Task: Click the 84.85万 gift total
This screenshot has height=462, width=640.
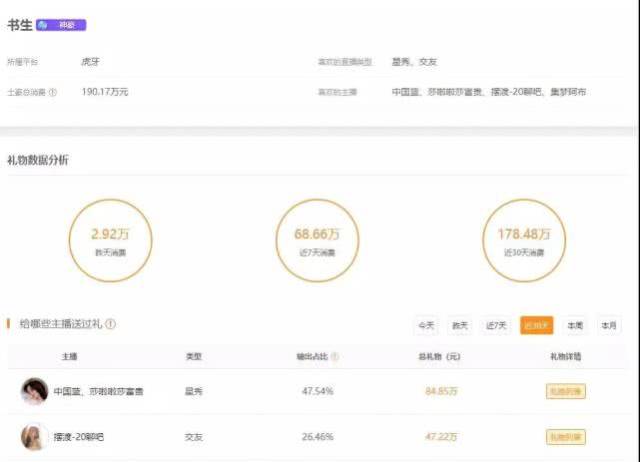Action: (441, 391)
